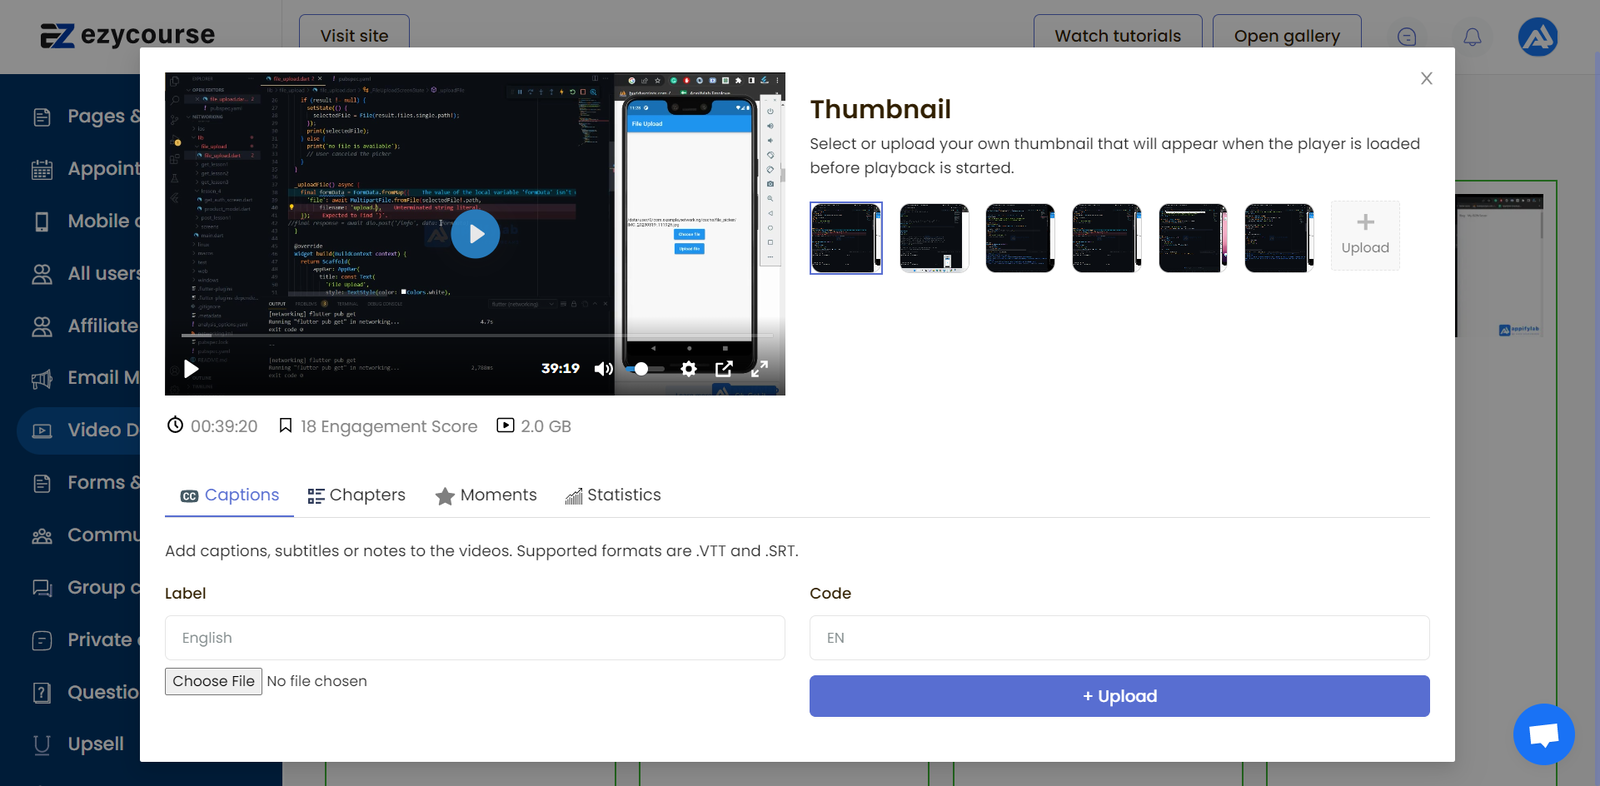
Task: Select the first video thumbnail
Action: coord(846,238)
